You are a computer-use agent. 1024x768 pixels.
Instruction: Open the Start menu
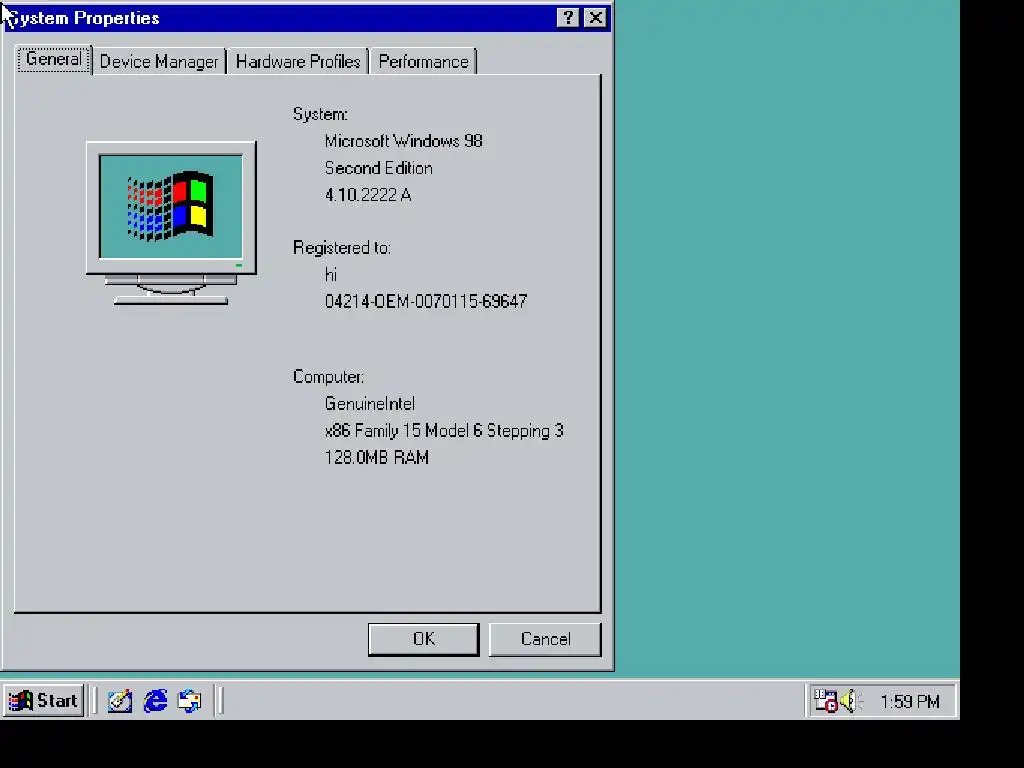click(x=44, y=701)
